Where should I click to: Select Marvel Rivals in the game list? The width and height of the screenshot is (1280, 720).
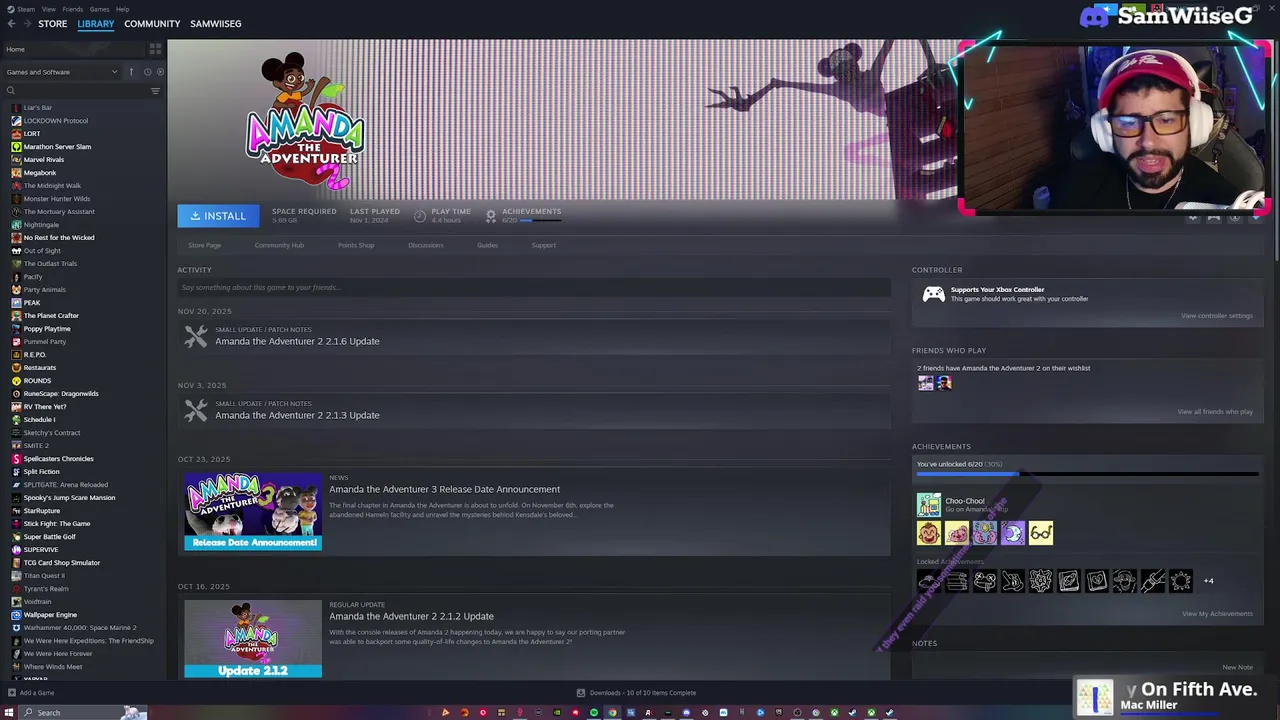tap(43, 159)
